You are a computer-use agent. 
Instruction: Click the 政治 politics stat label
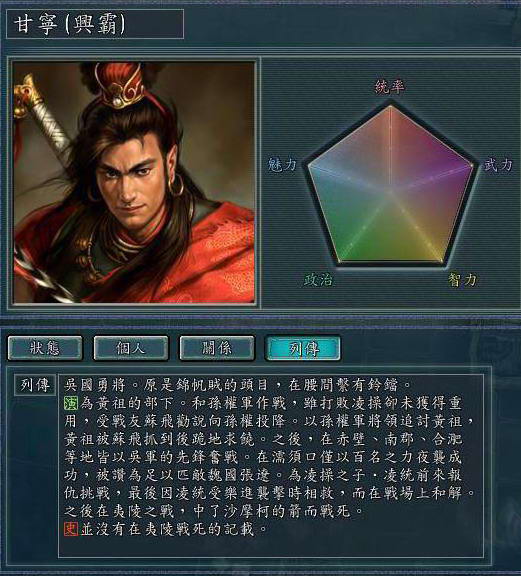(318, 280)
